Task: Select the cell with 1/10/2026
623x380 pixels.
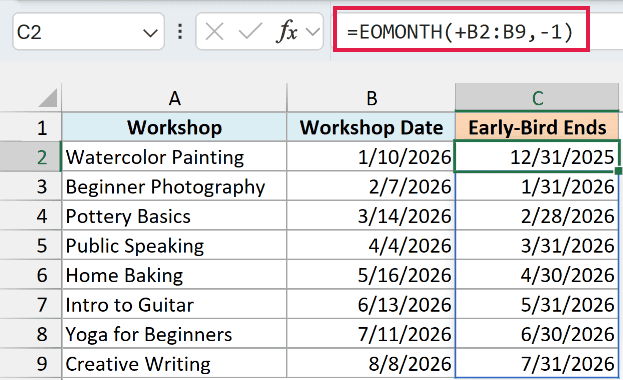Action: pos(371,157)
